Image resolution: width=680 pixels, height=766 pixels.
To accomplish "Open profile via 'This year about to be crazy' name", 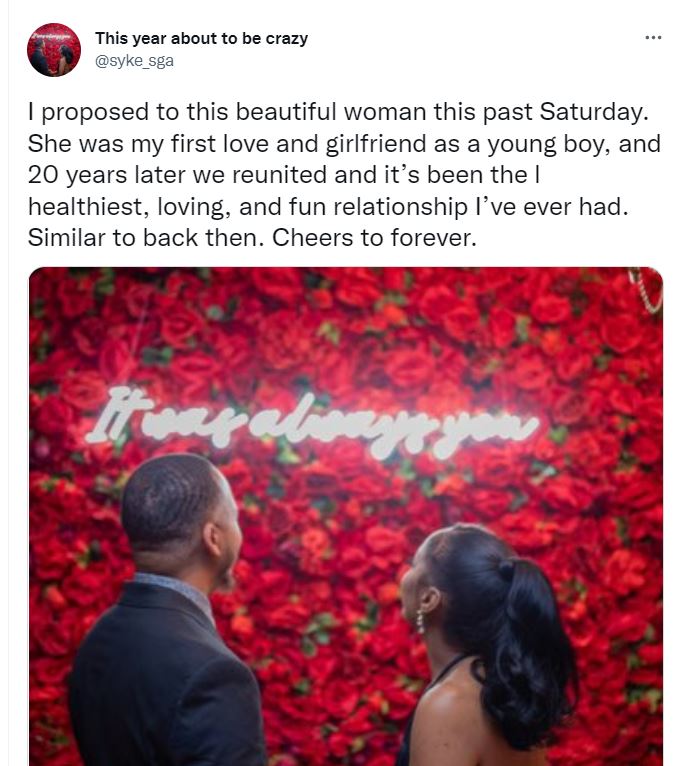I will coord(201,38).
